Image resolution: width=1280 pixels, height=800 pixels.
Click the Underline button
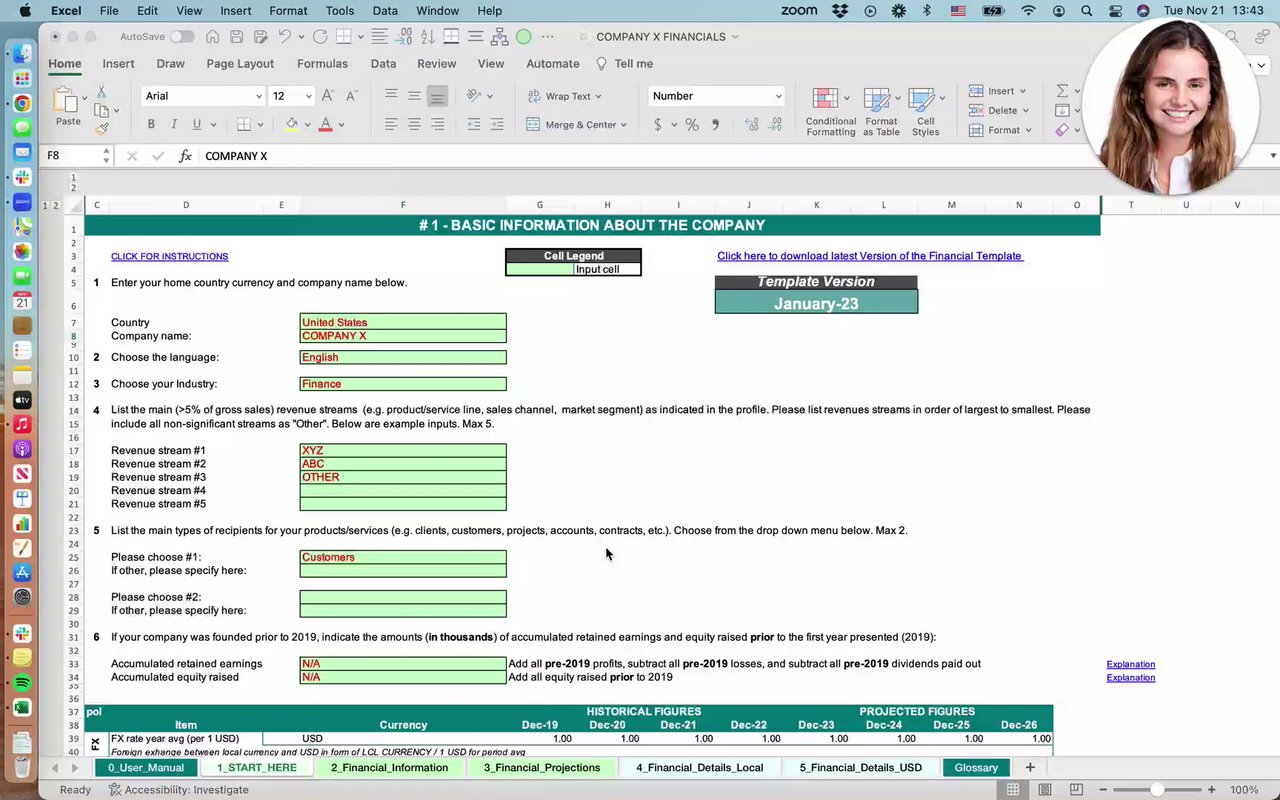196,125
